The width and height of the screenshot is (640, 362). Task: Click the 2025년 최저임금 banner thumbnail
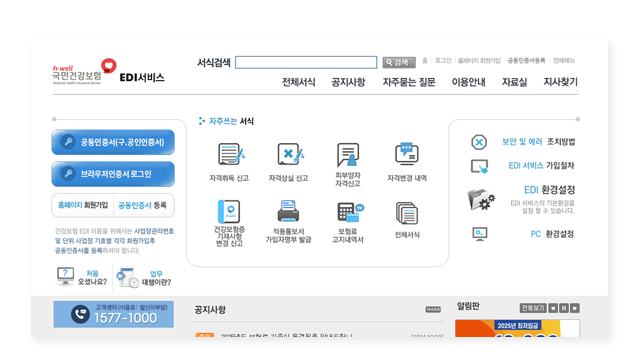517,329
